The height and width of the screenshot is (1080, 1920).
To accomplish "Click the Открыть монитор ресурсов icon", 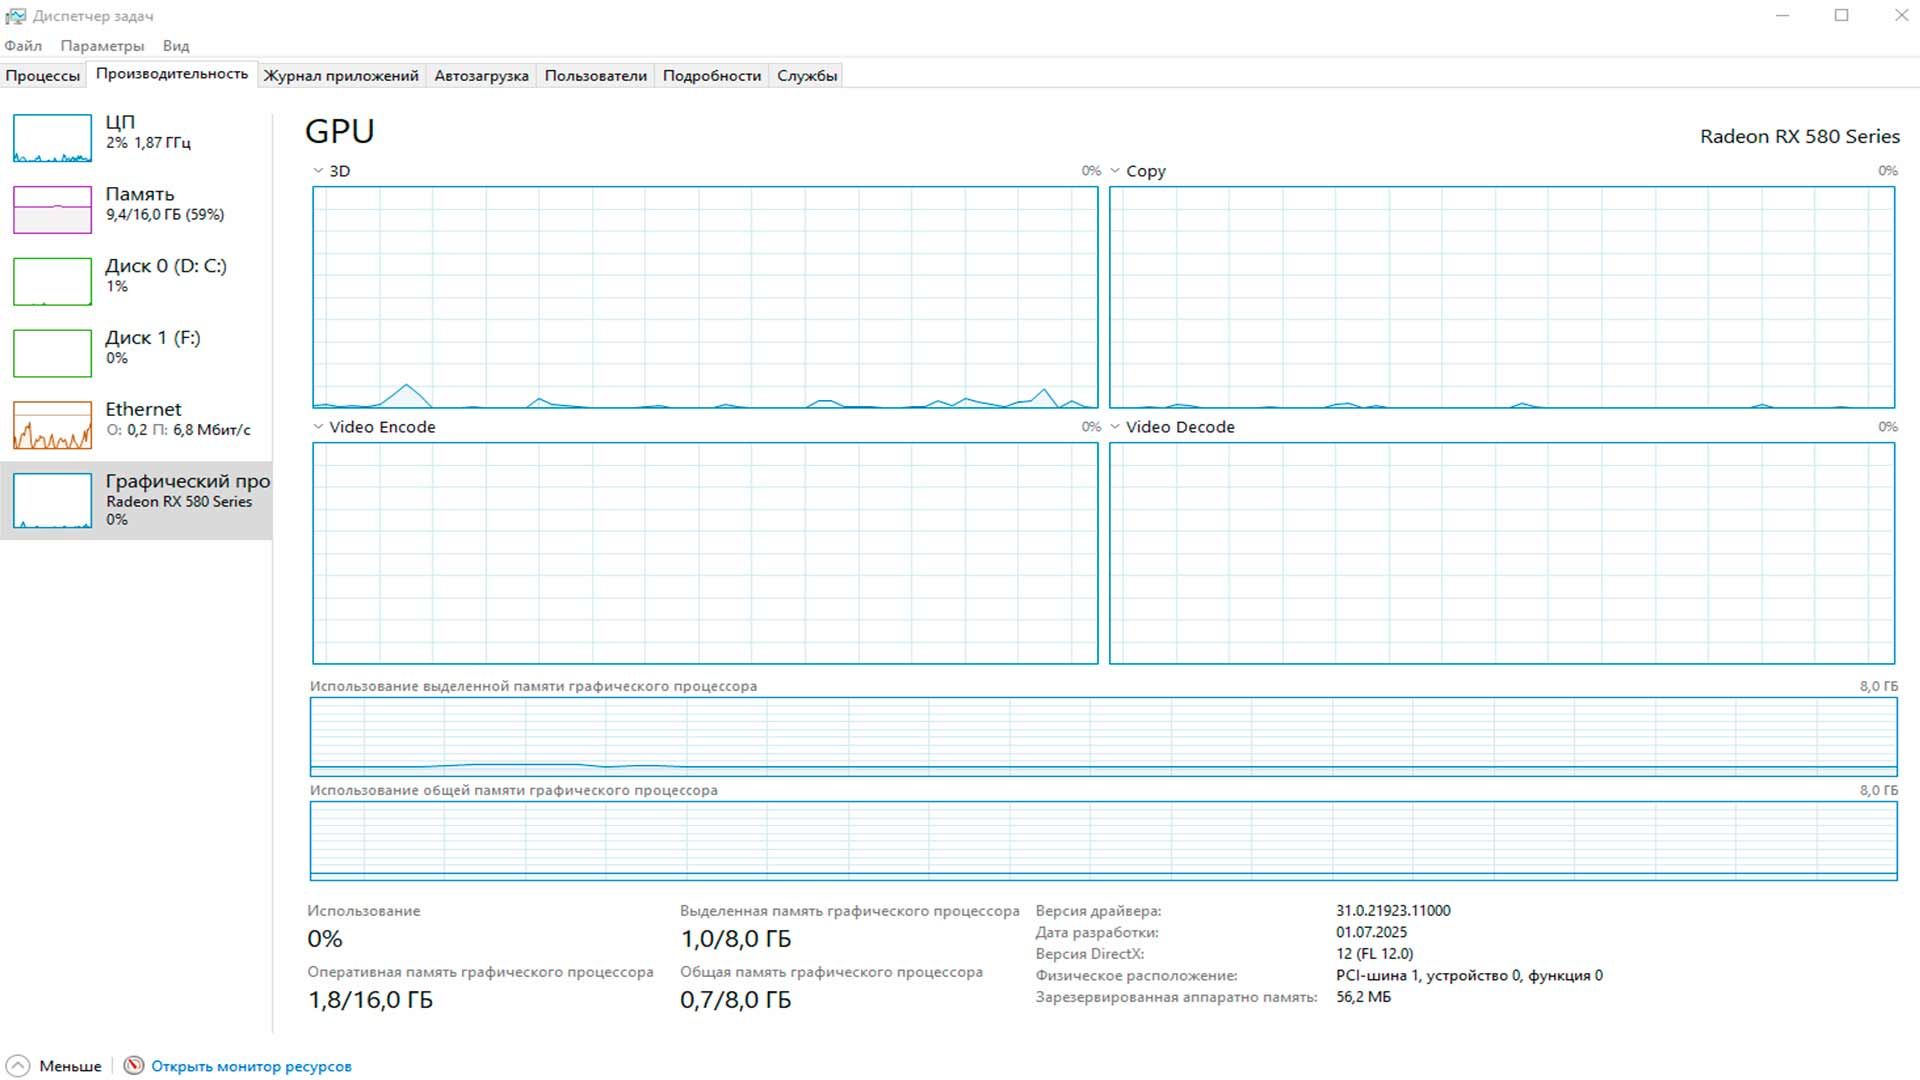I will tap(131, 1066).
